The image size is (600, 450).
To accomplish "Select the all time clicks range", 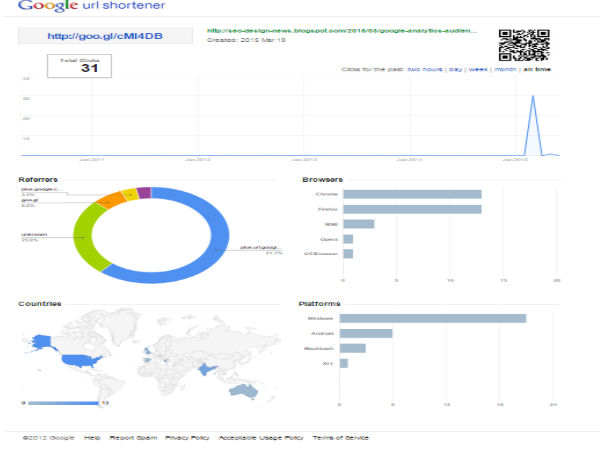I will pyautogui.click(x=537, y=69).
